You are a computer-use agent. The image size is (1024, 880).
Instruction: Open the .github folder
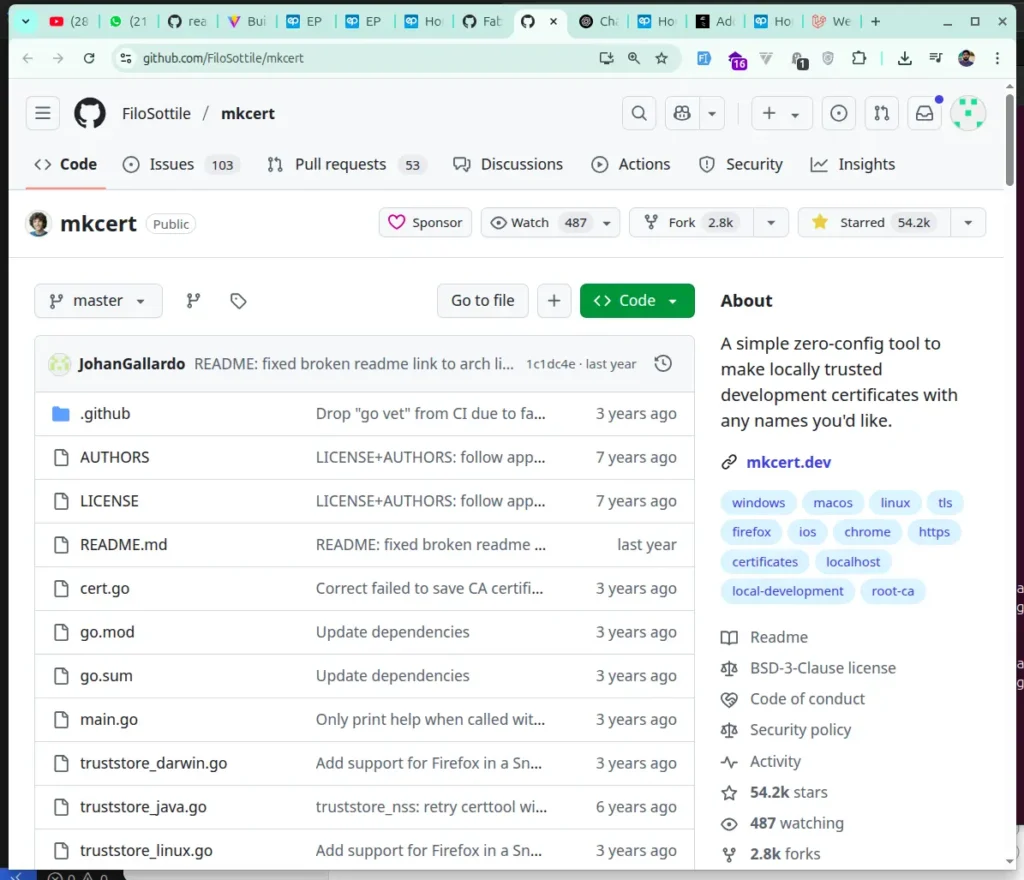point(105,414)
